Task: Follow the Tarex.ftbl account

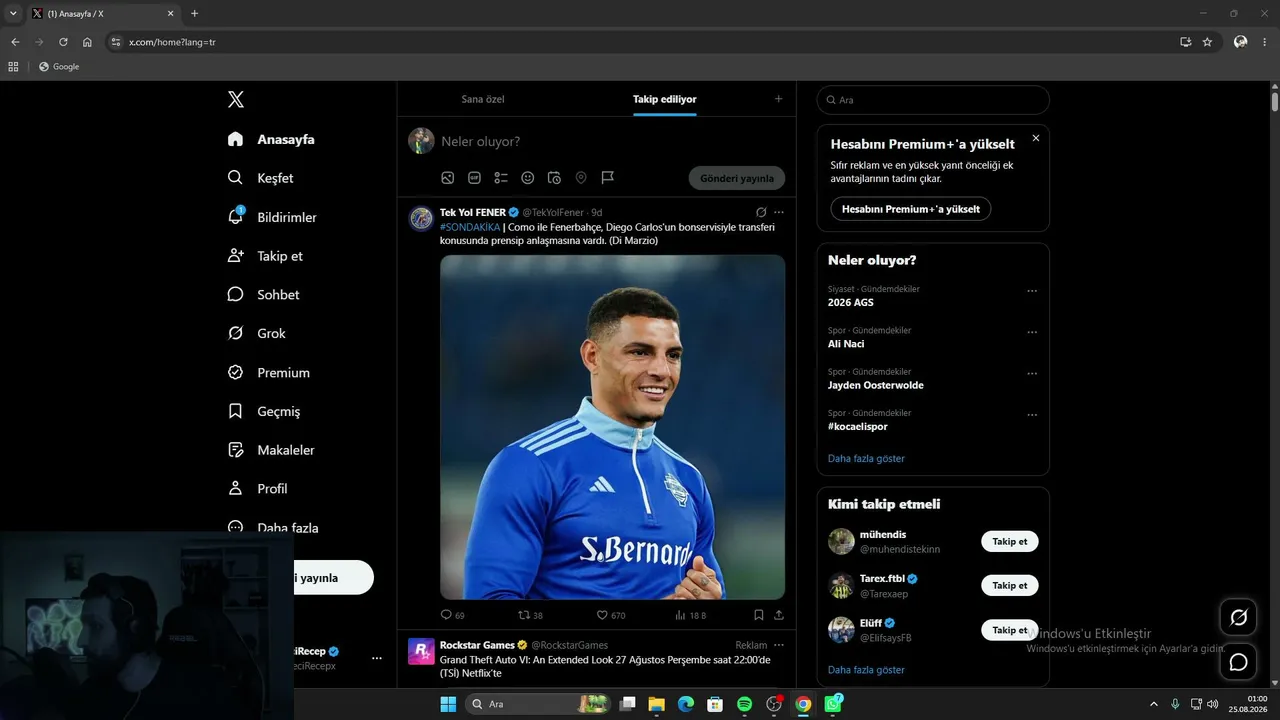Action: point(1010,585)
